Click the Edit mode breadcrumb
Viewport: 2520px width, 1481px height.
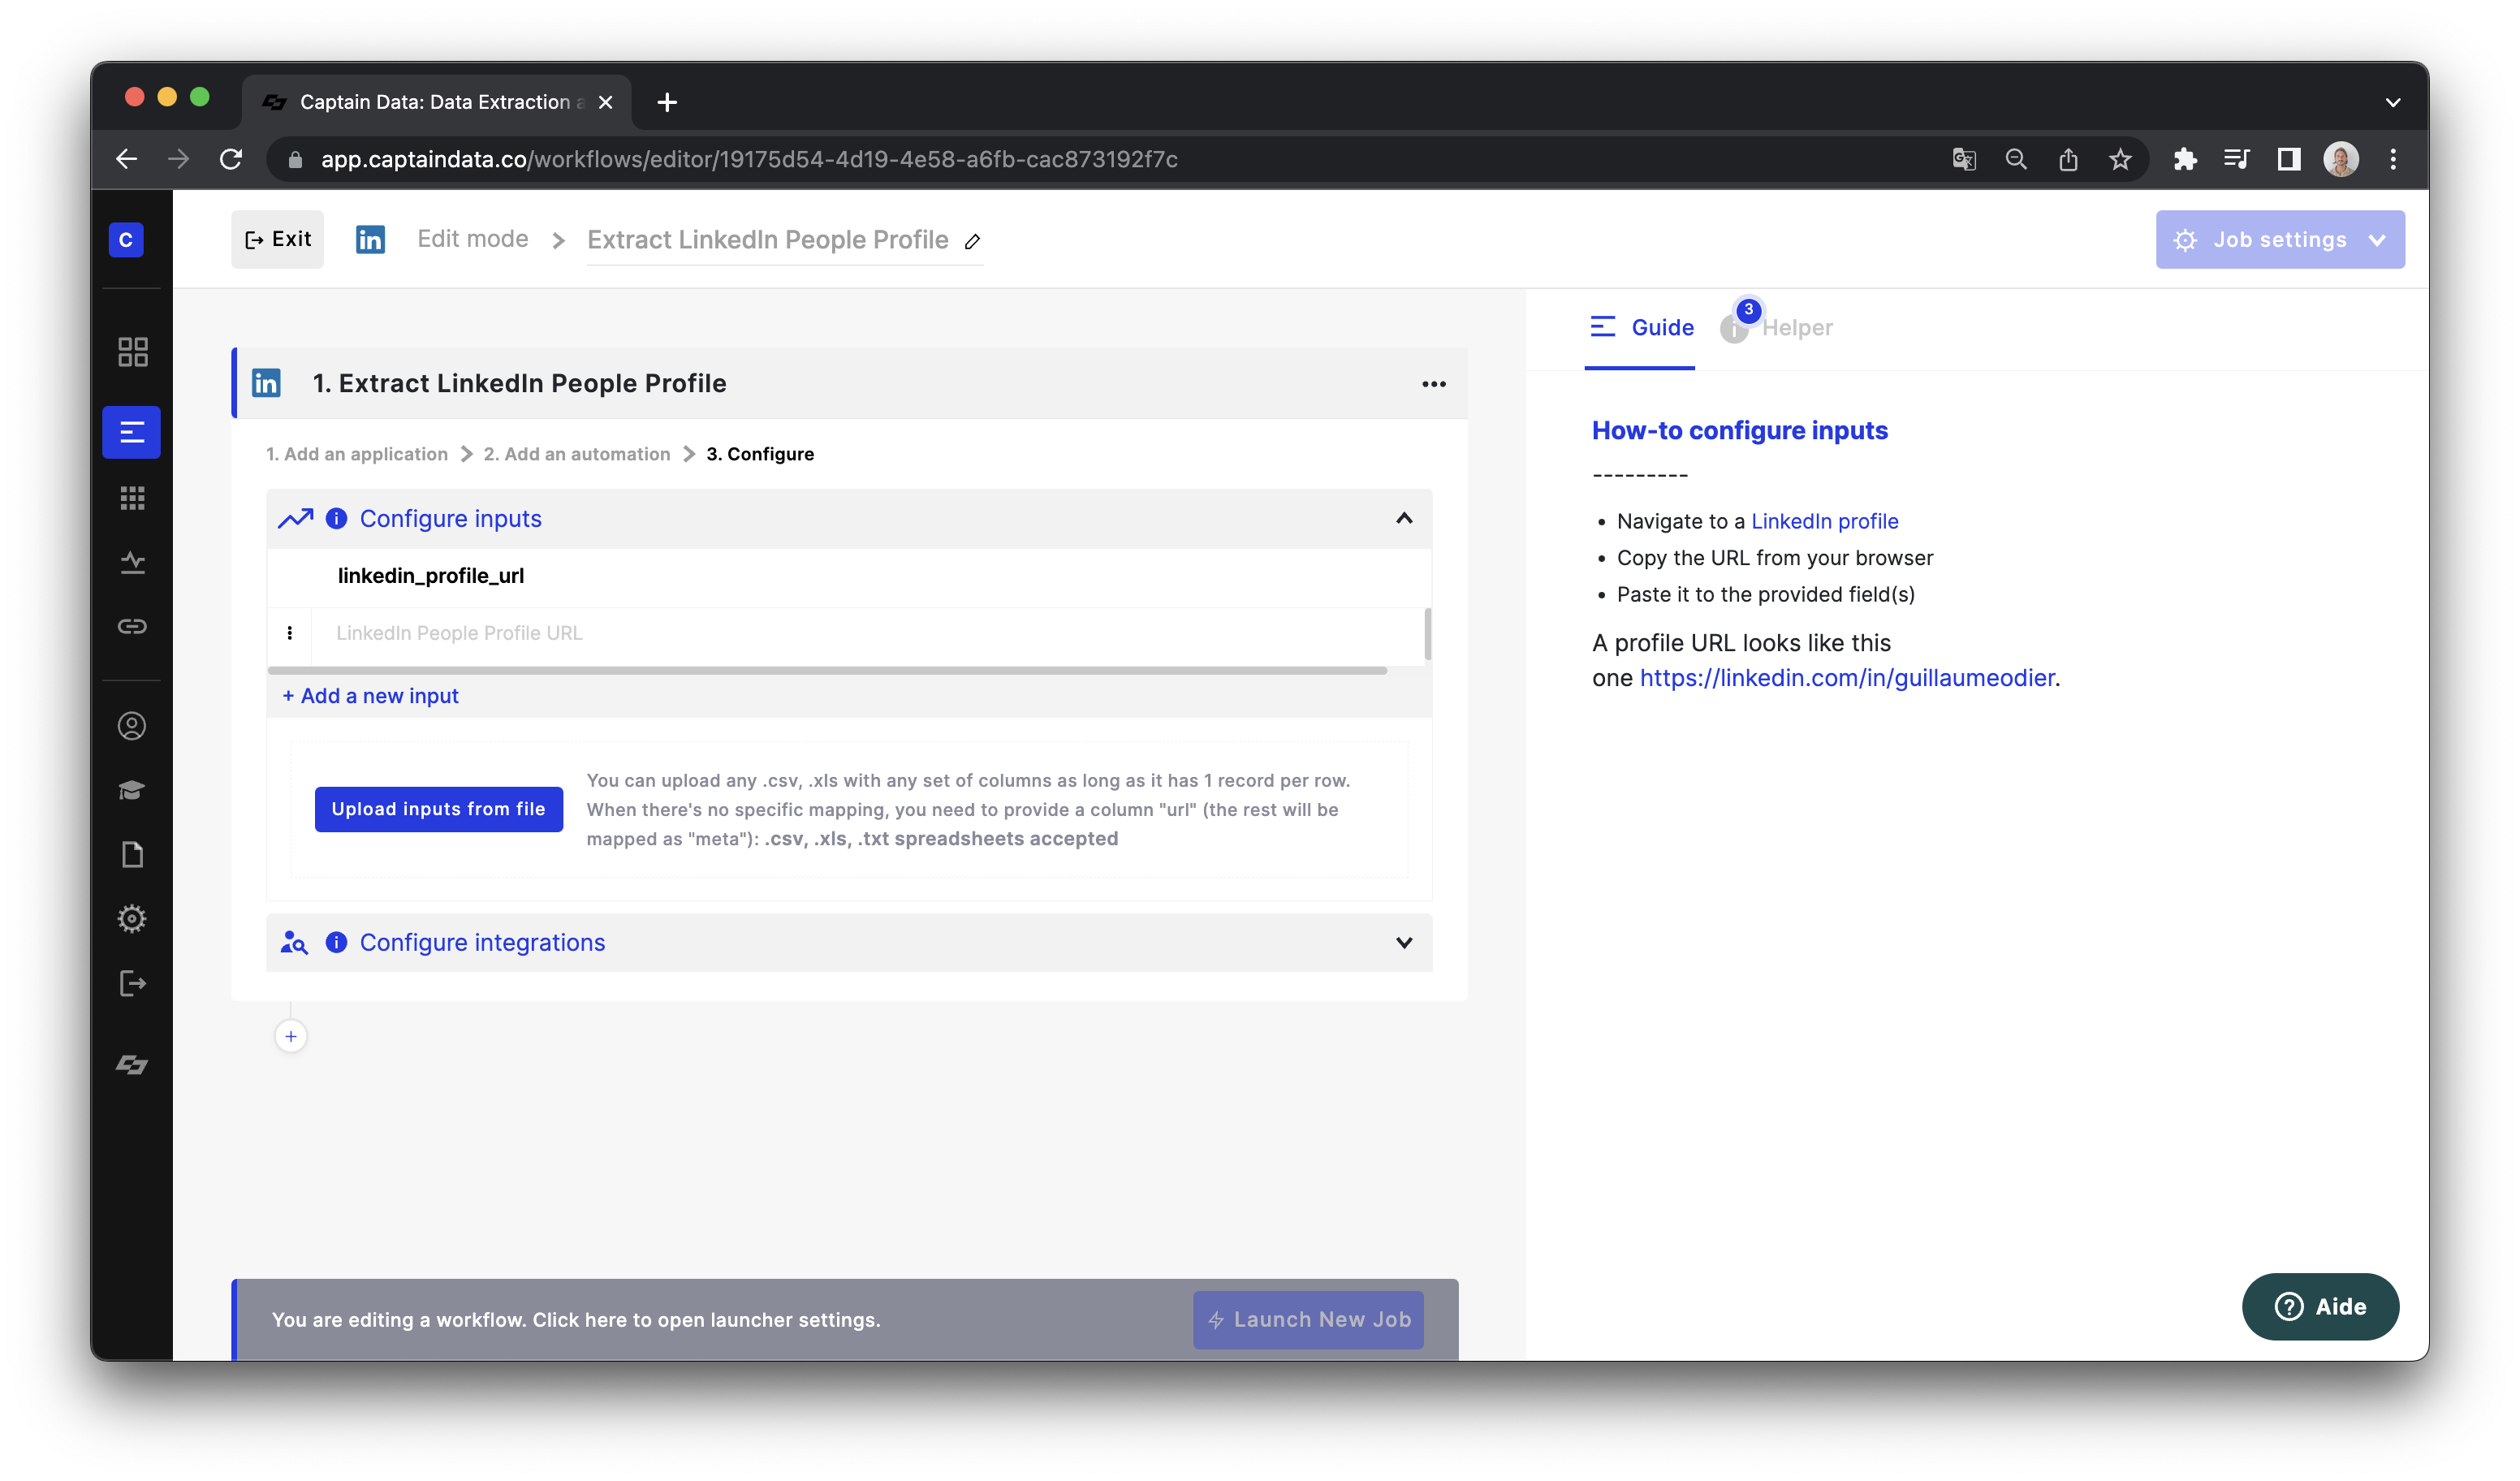[472, 239]
